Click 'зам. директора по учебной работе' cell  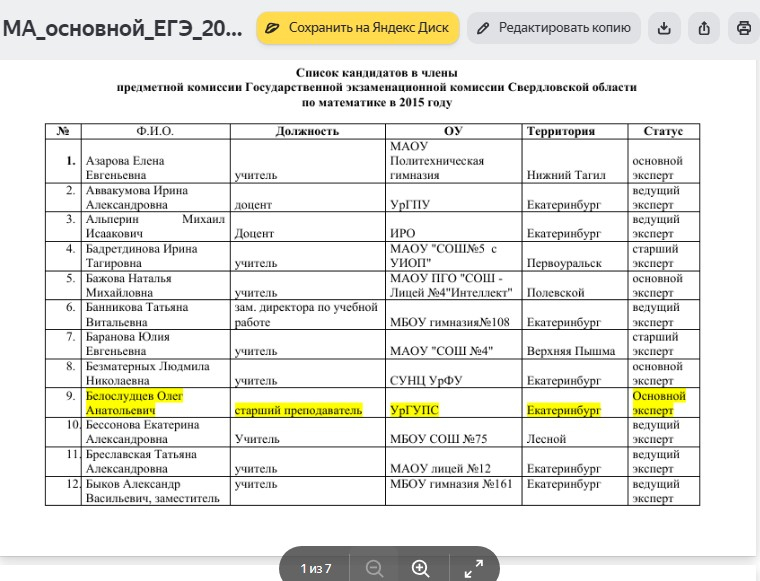[x=306, y=314]
